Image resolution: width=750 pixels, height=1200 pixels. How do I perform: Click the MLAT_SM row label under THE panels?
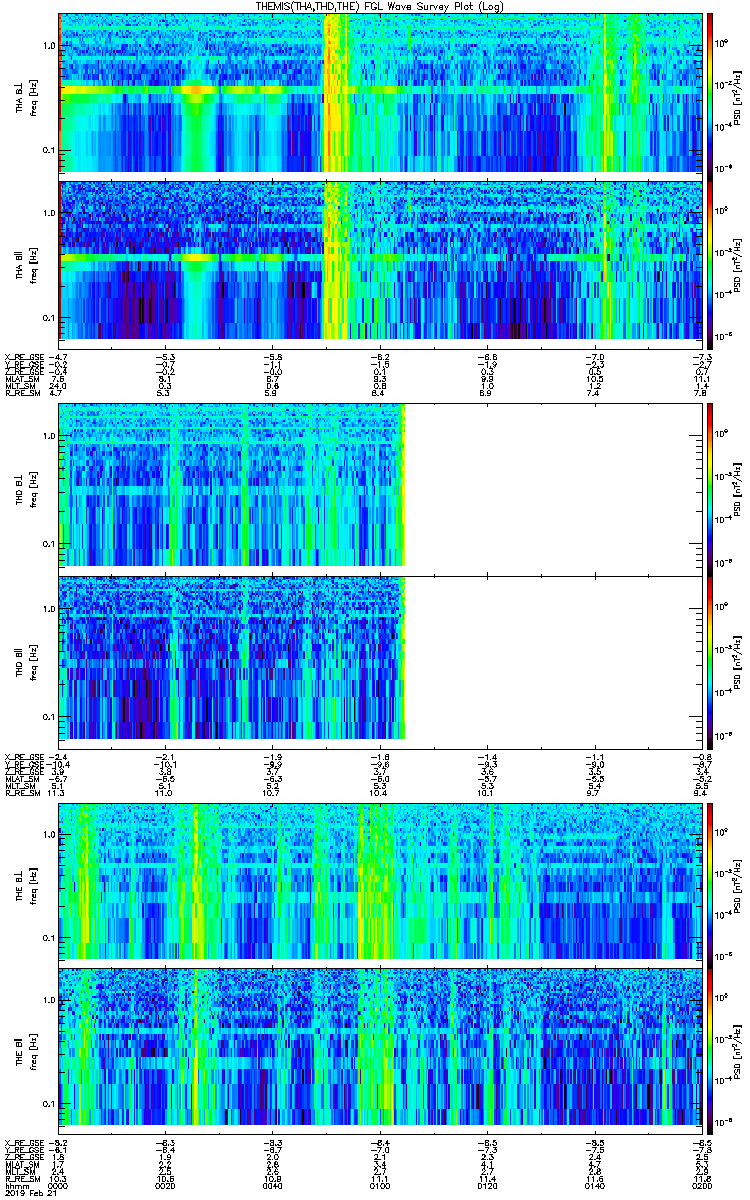tap(21, 1165)
